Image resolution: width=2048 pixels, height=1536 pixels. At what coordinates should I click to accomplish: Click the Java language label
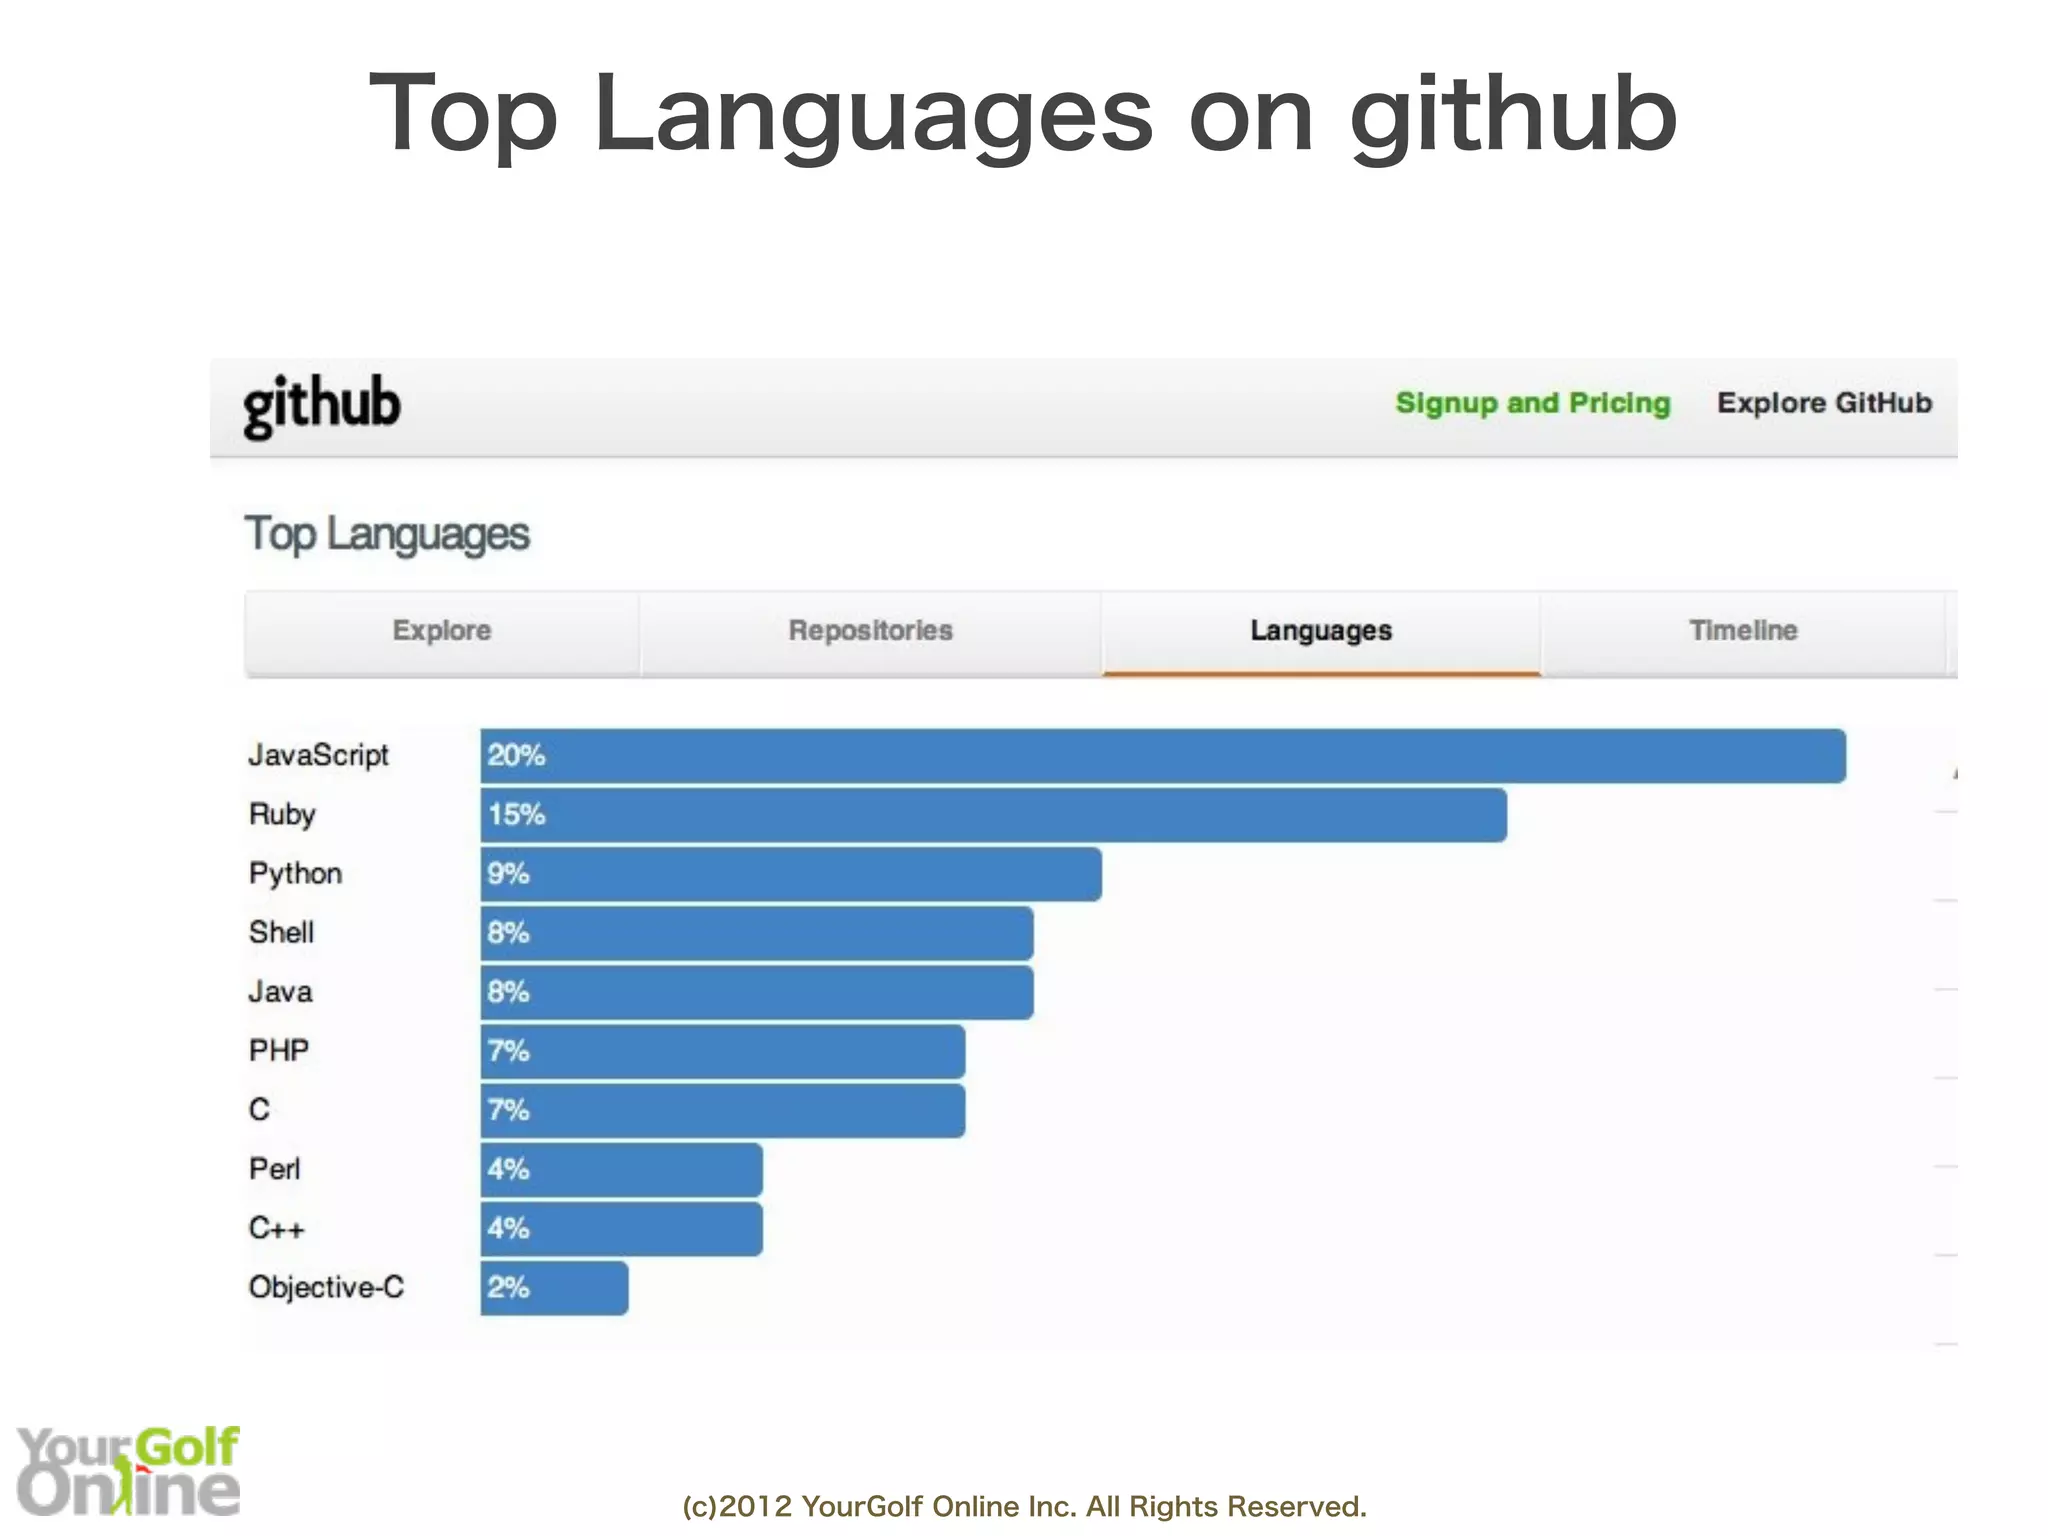(x=280, y=992)
